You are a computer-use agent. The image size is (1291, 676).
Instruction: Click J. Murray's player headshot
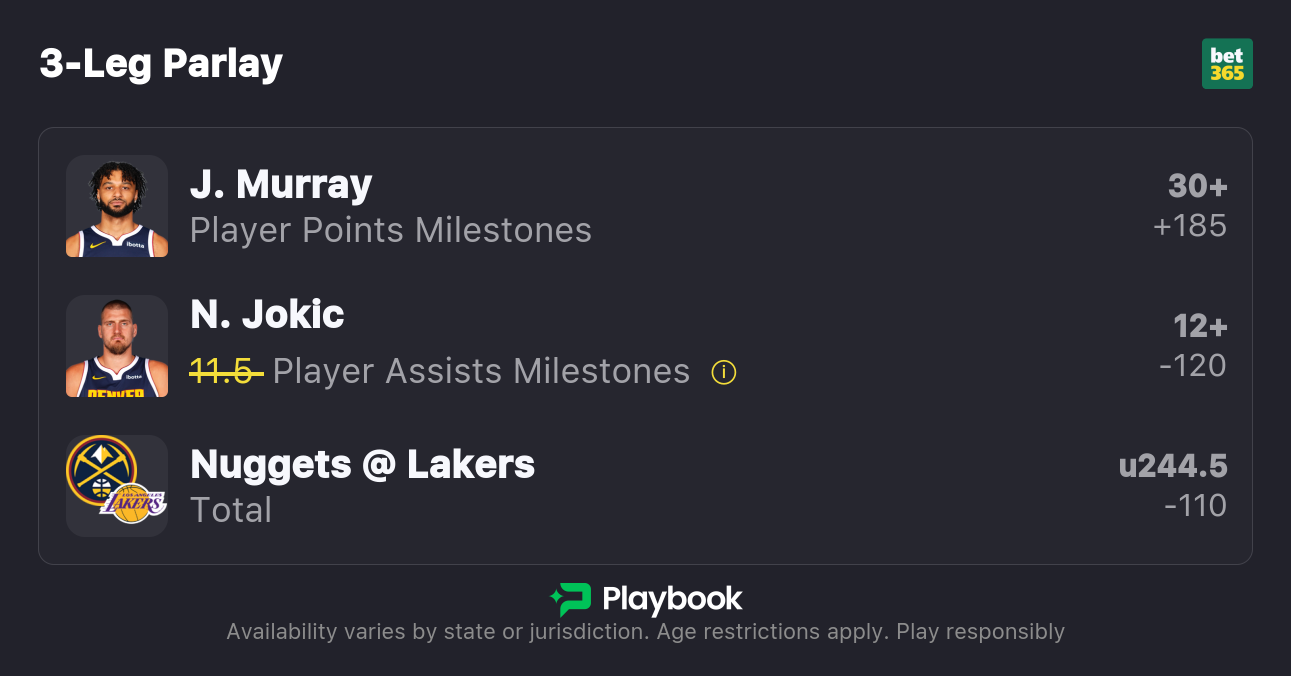click(117, 206)
